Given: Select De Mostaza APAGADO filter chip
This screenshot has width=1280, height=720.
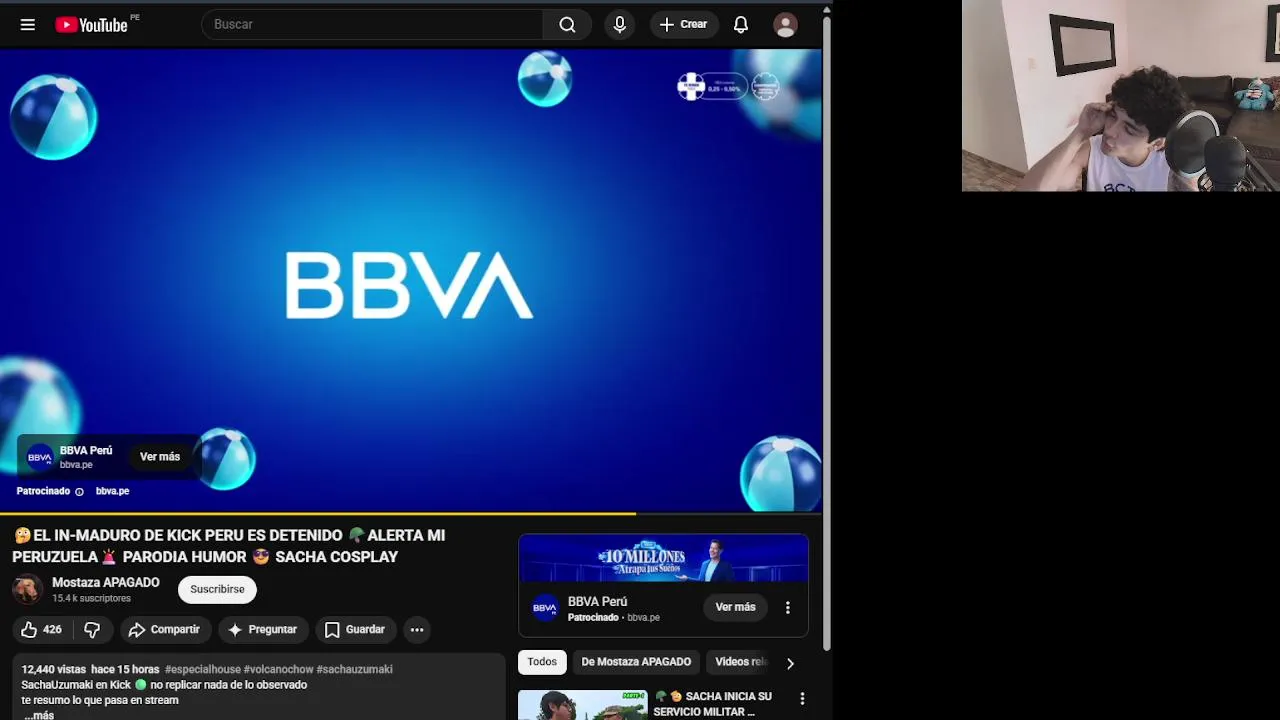Looking at the screenshot, I should [x=636, y=662].
